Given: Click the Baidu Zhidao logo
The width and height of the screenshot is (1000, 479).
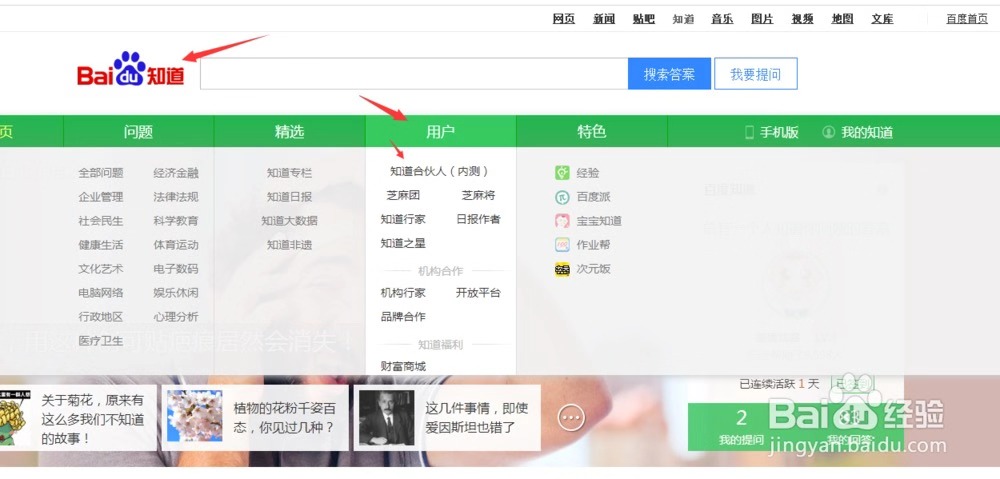Looking at the screenshot, I should [131, 70].
